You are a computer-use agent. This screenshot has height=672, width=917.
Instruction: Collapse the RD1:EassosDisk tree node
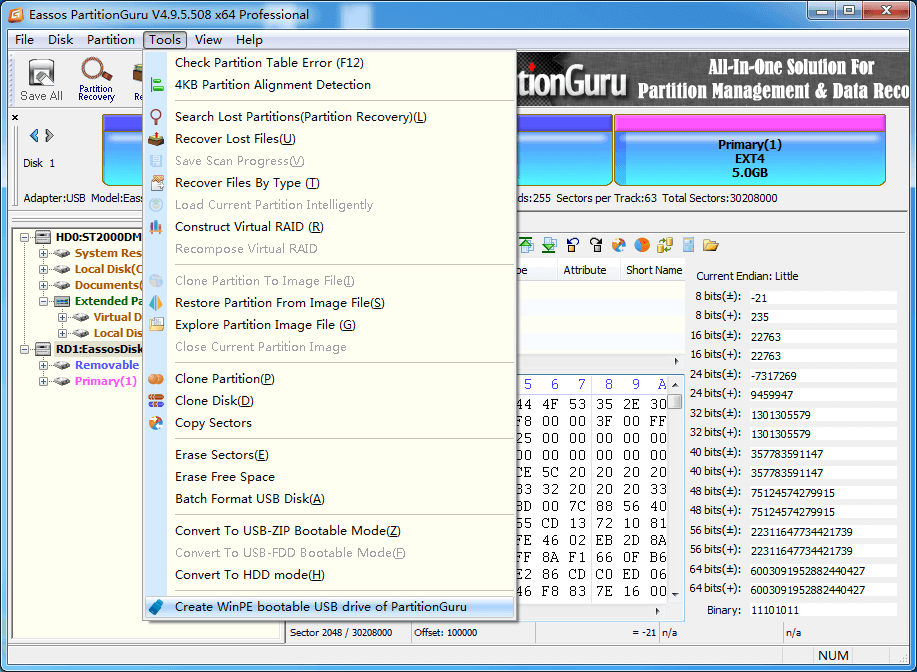pos(25,349)
